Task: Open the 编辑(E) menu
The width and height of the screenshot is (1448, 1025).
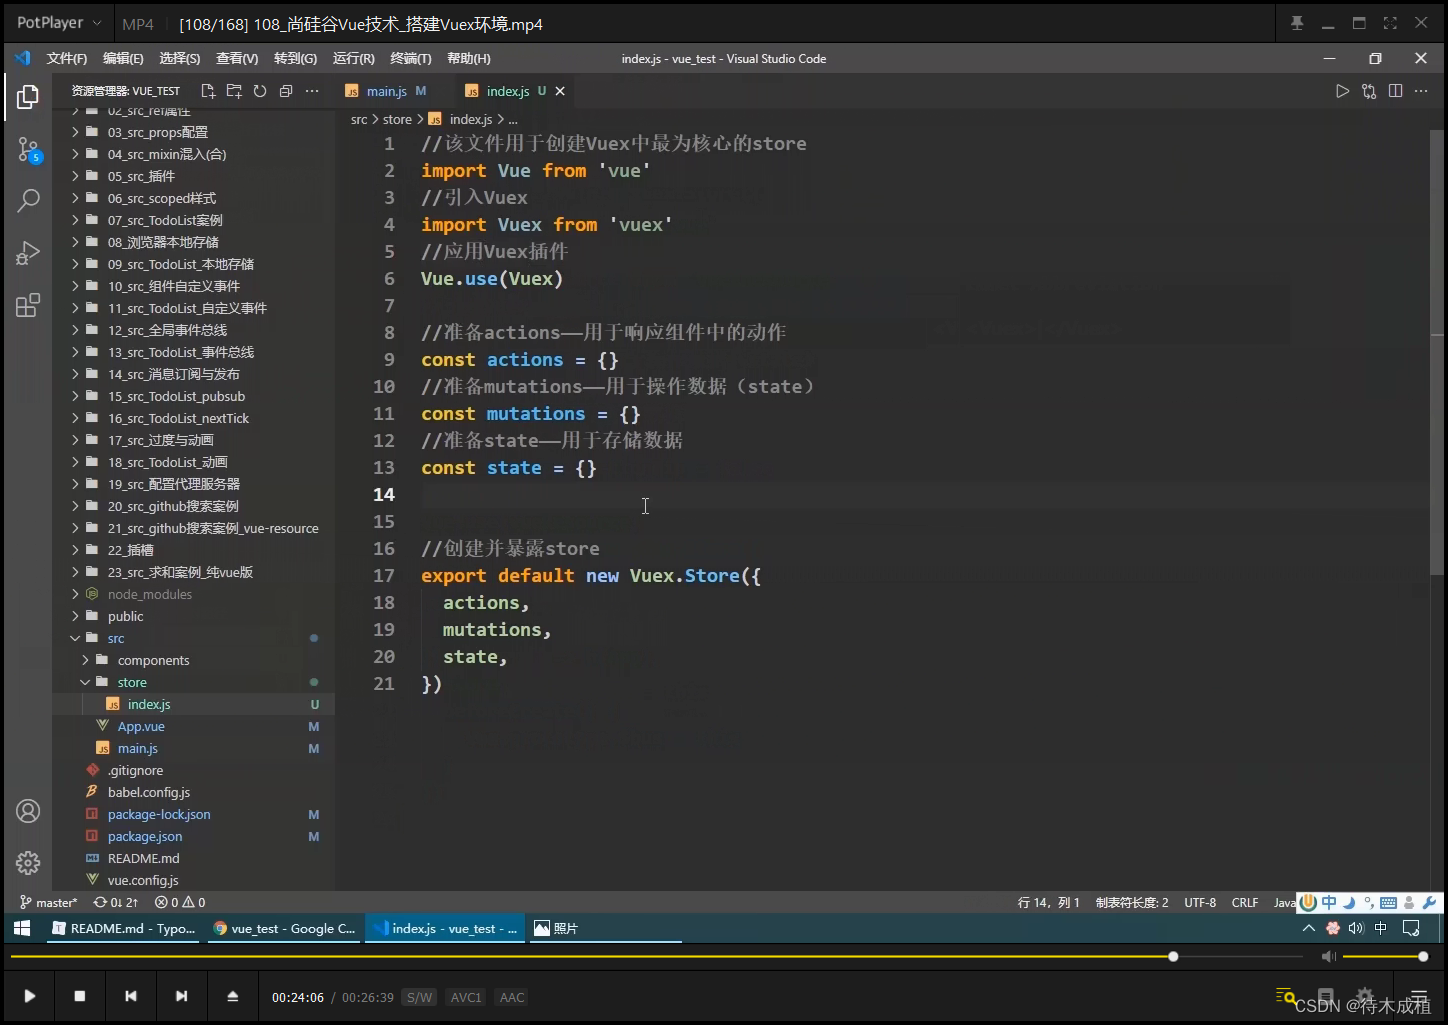Action: click(x=123, y=58)
